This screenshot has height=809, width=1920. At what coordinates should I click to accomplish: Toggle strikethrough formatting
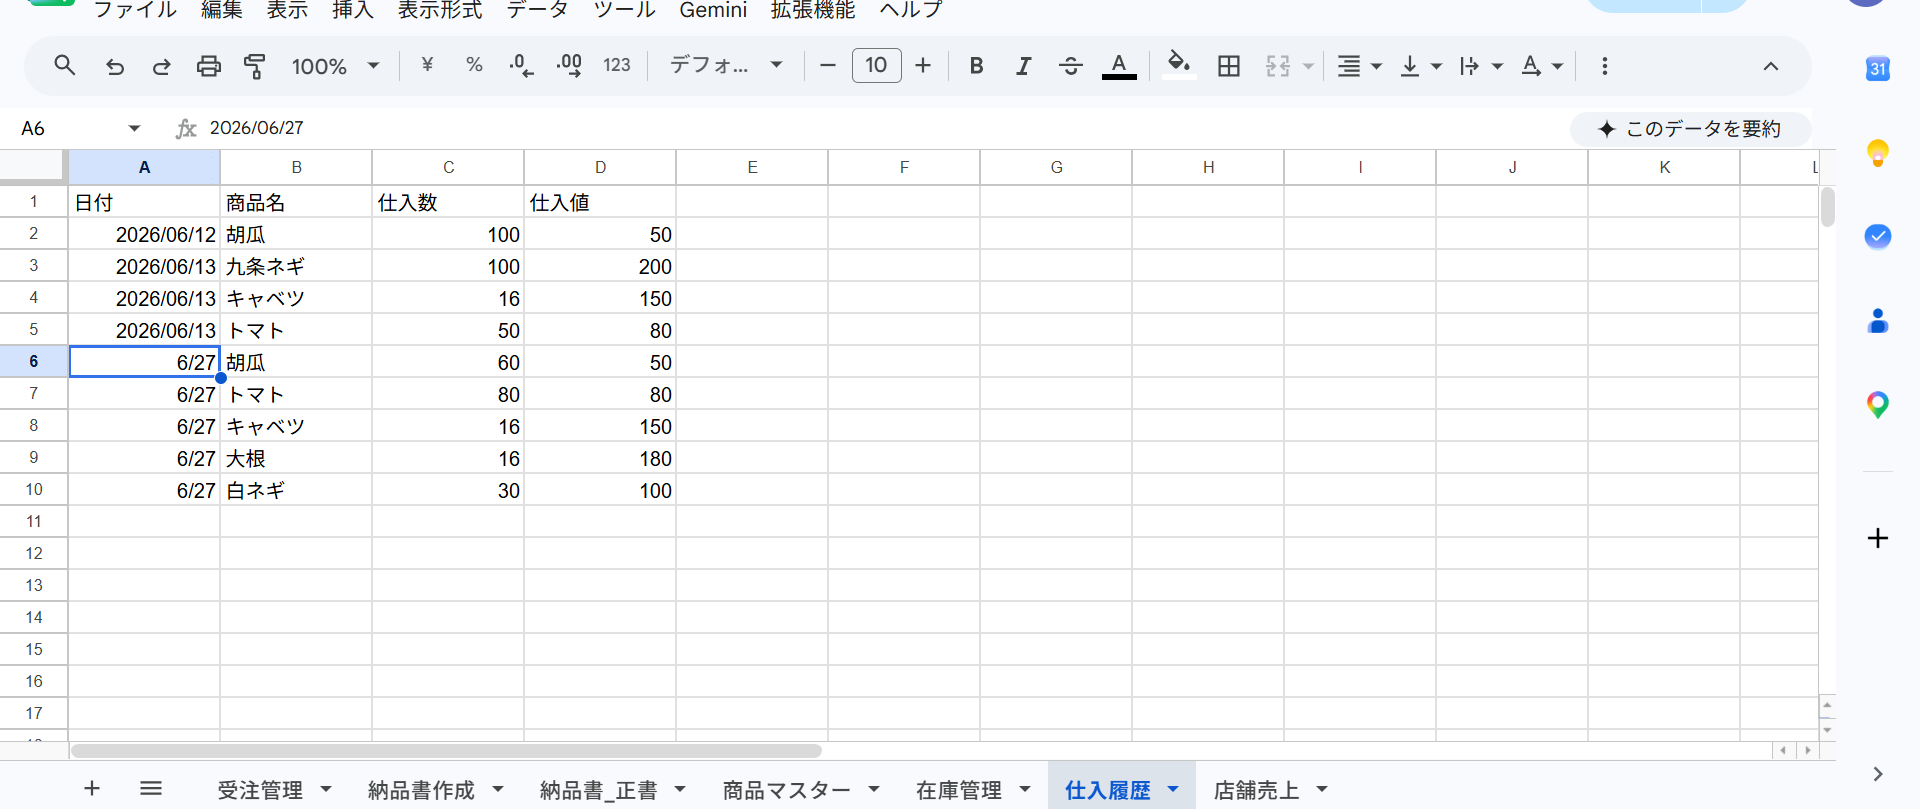1070,66
